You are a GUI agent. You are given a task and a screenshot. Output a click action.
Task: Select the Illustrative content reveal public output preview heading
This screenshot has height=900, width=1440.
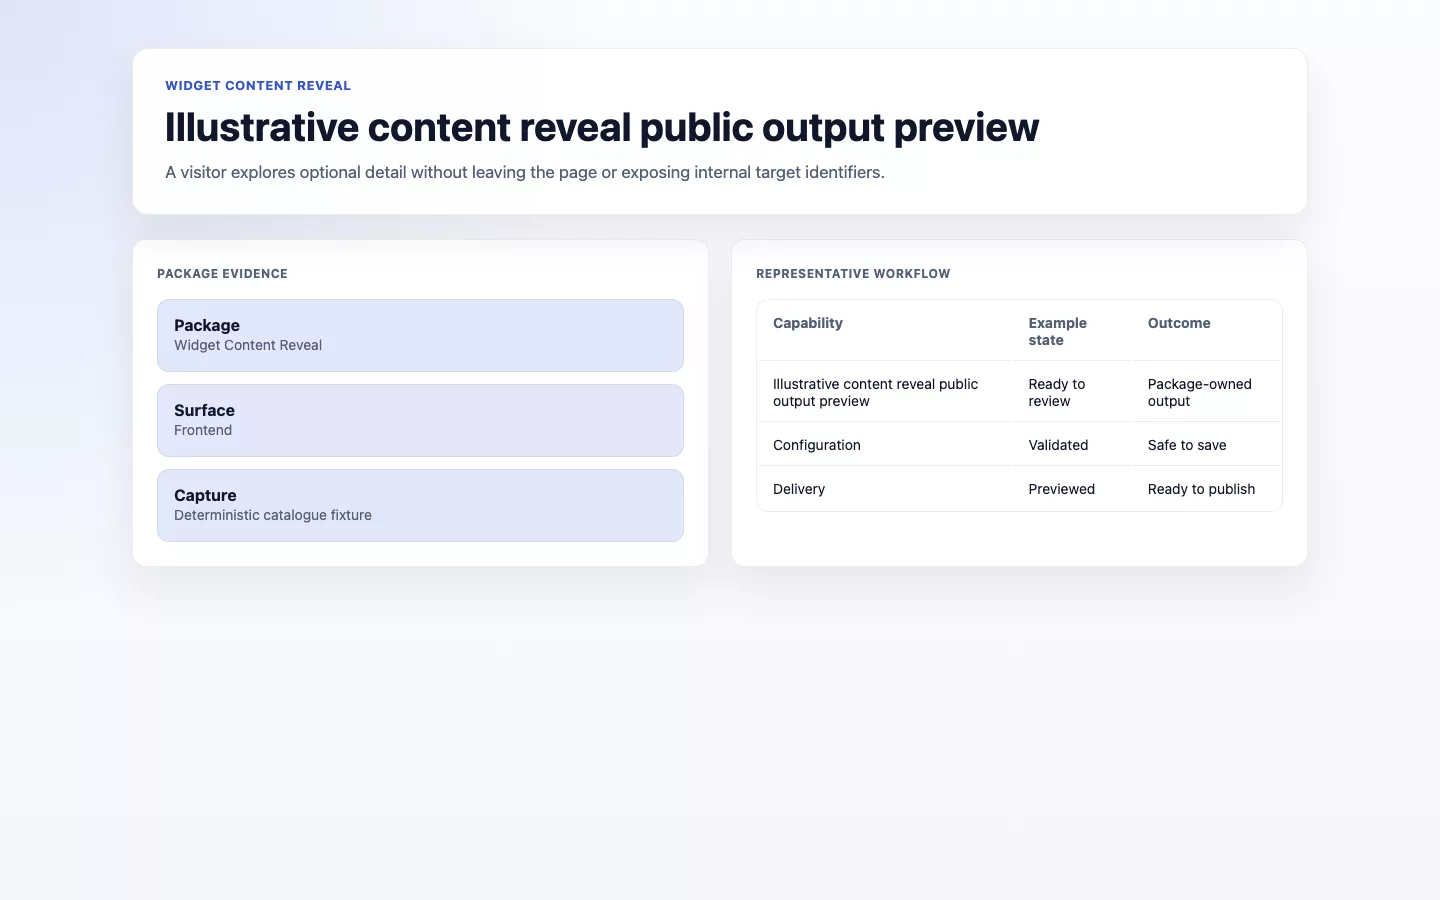(x=602, y=127)
